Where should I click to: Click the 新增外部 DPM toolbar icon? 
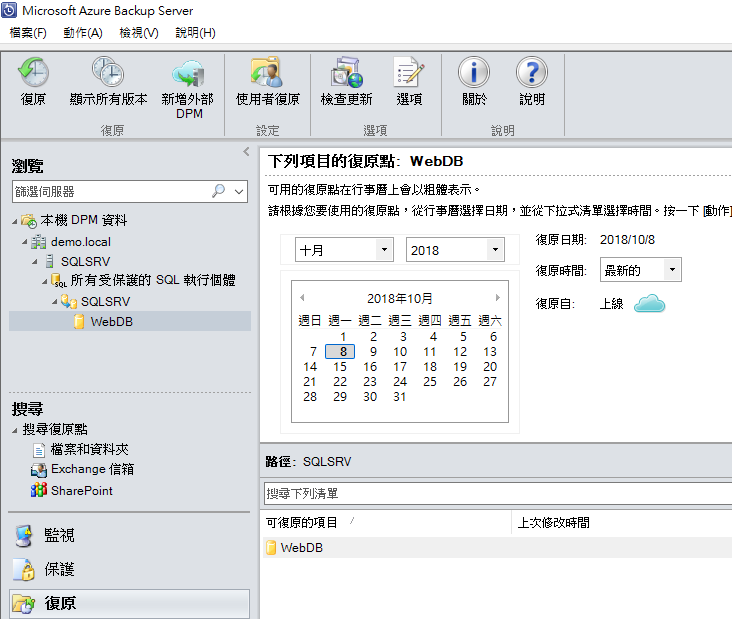tap(189, 73)
